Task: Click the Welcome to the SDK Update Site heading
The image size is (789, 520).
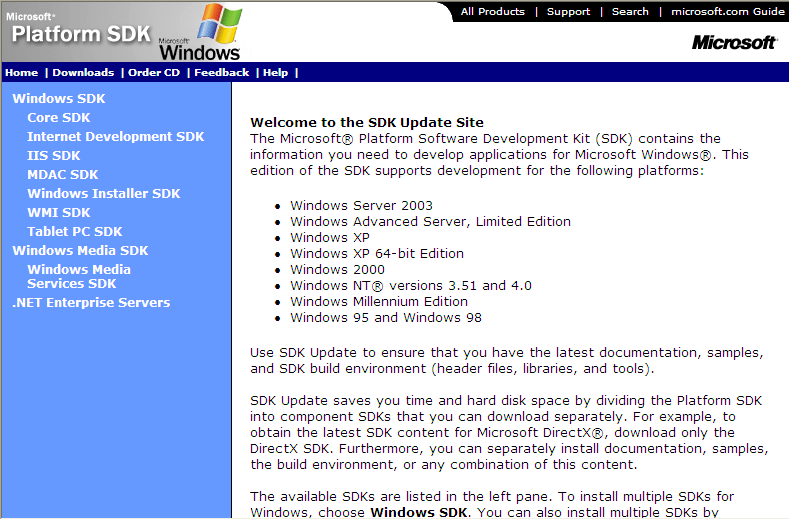Action: point(367,122)
